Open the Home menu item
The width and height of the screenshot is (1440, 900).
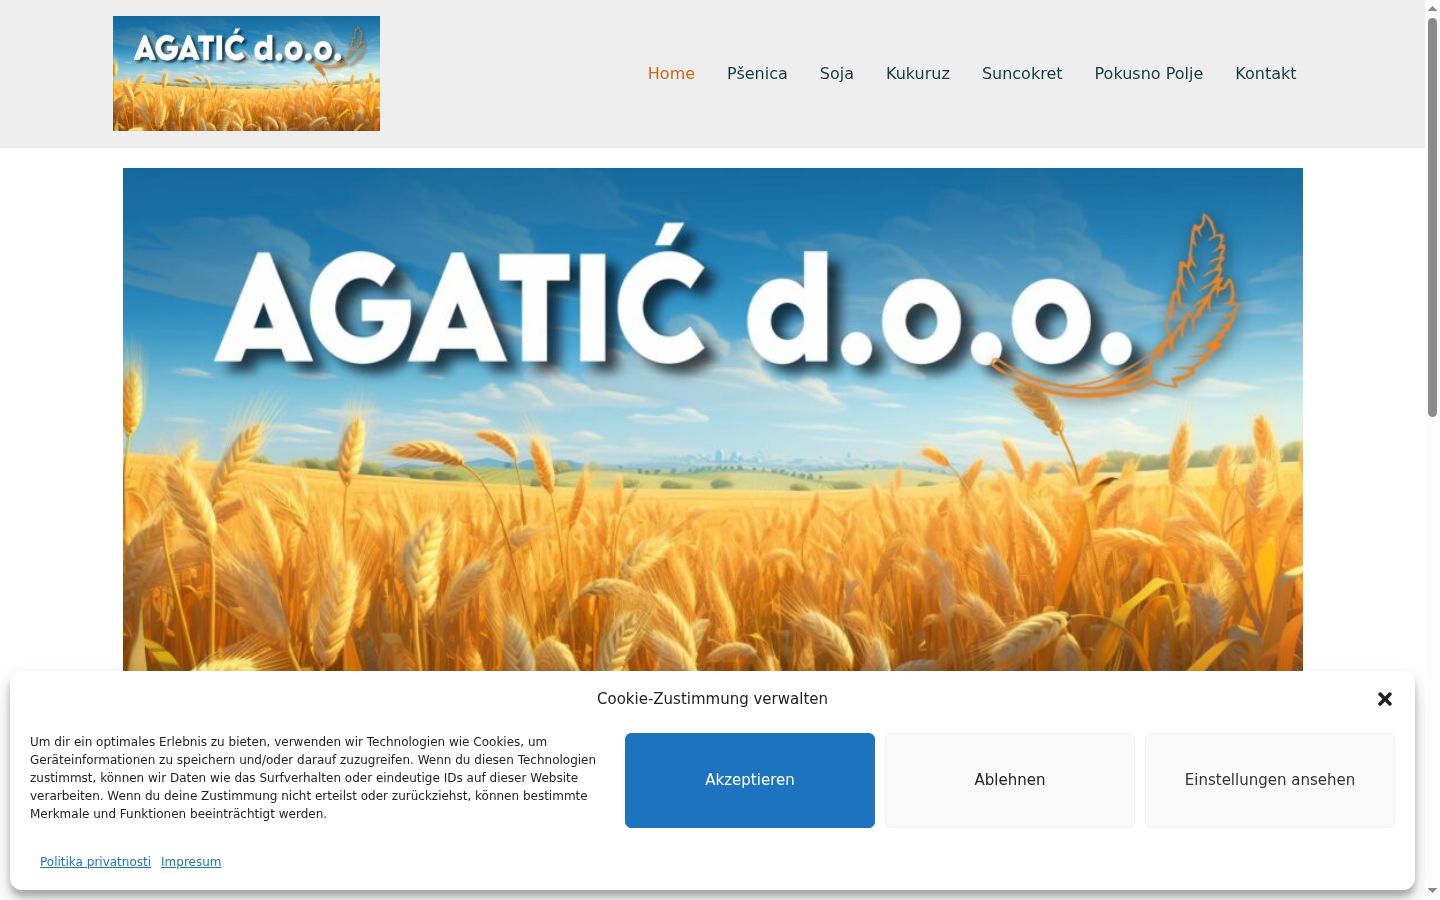coord(671,73)
